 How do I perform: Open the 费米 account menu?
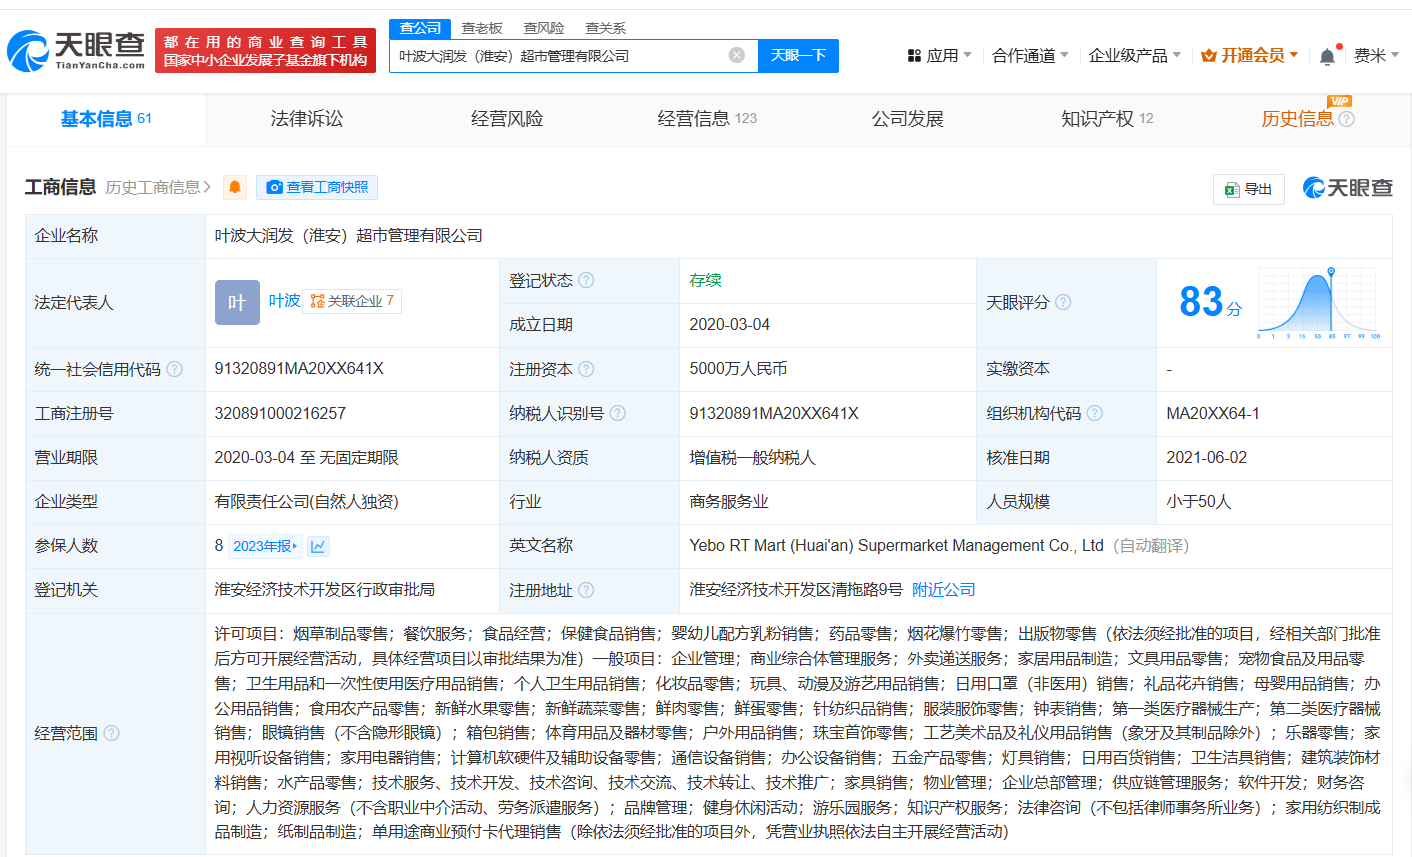click(x=1376, y=56)
